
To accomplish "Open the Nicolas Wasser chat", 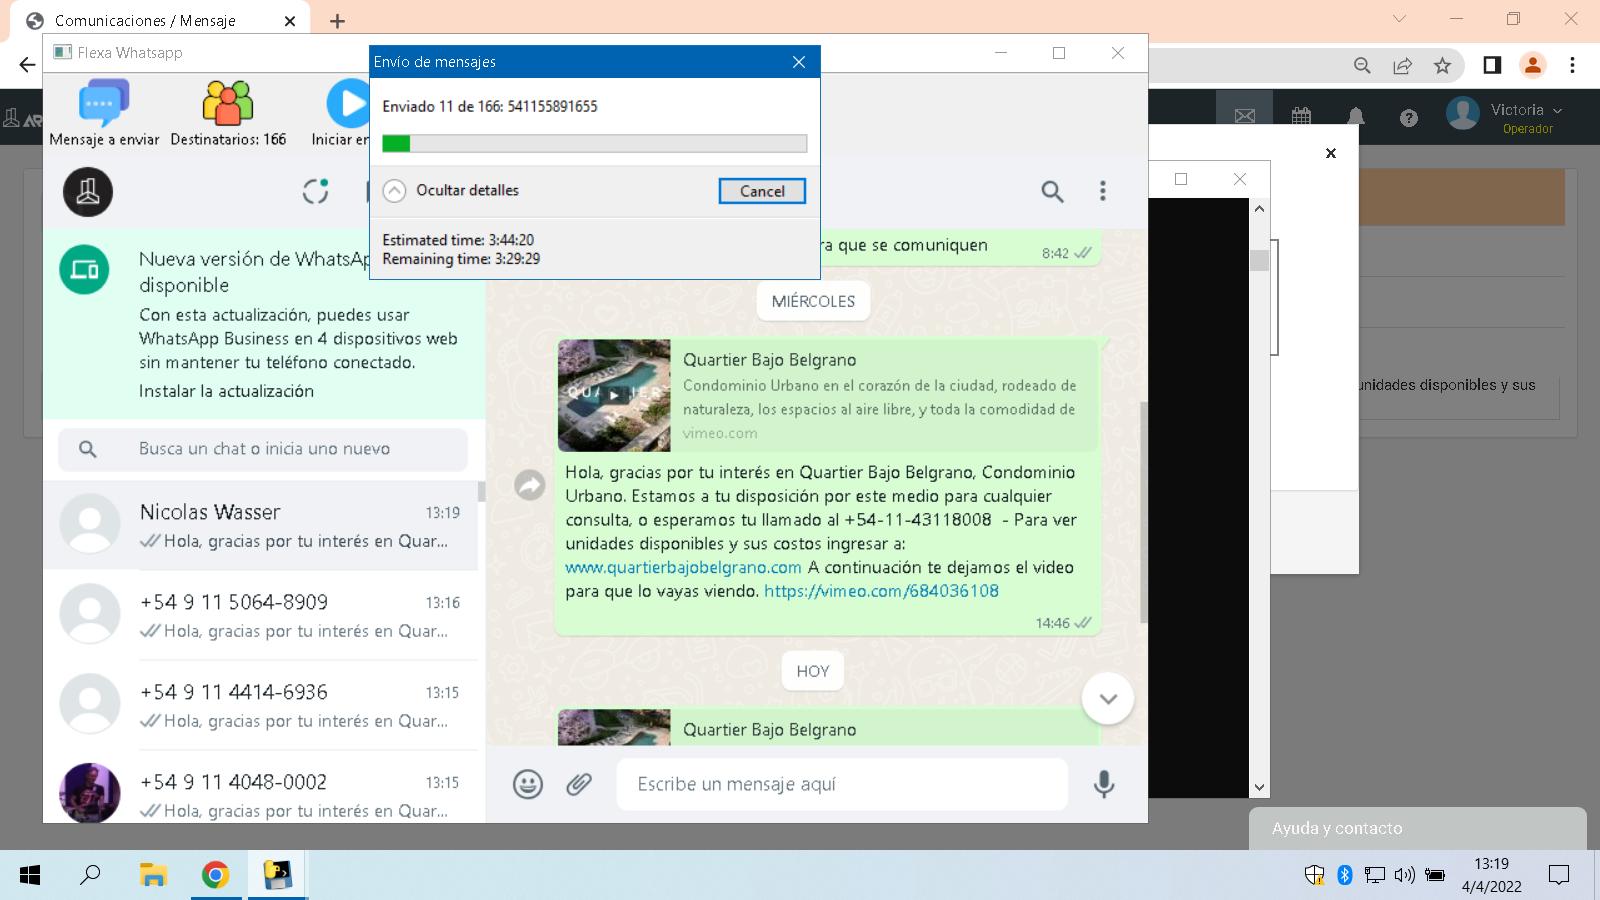I will [260, 526].
